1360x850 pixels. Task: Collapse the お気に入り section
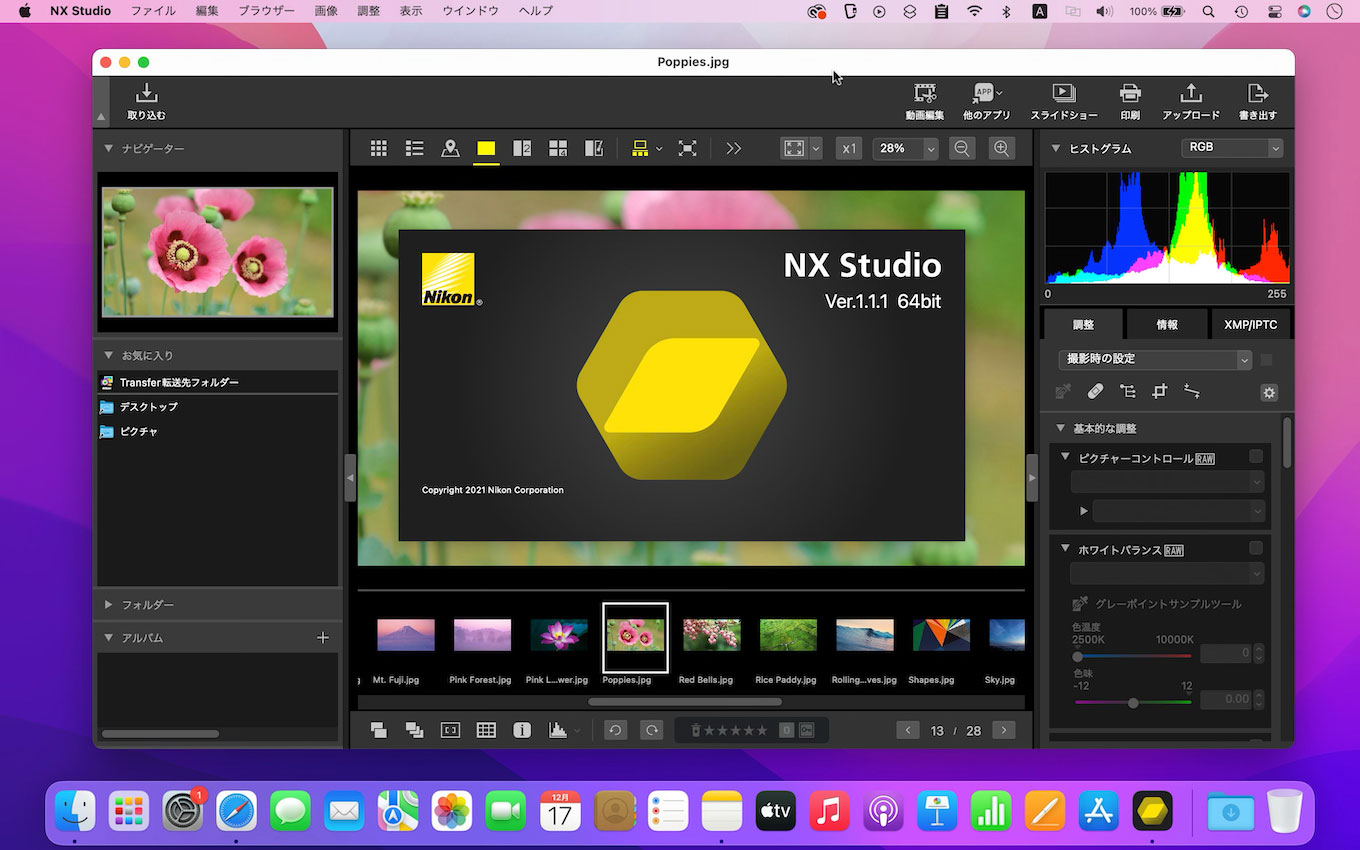click(x=109, y=355)
